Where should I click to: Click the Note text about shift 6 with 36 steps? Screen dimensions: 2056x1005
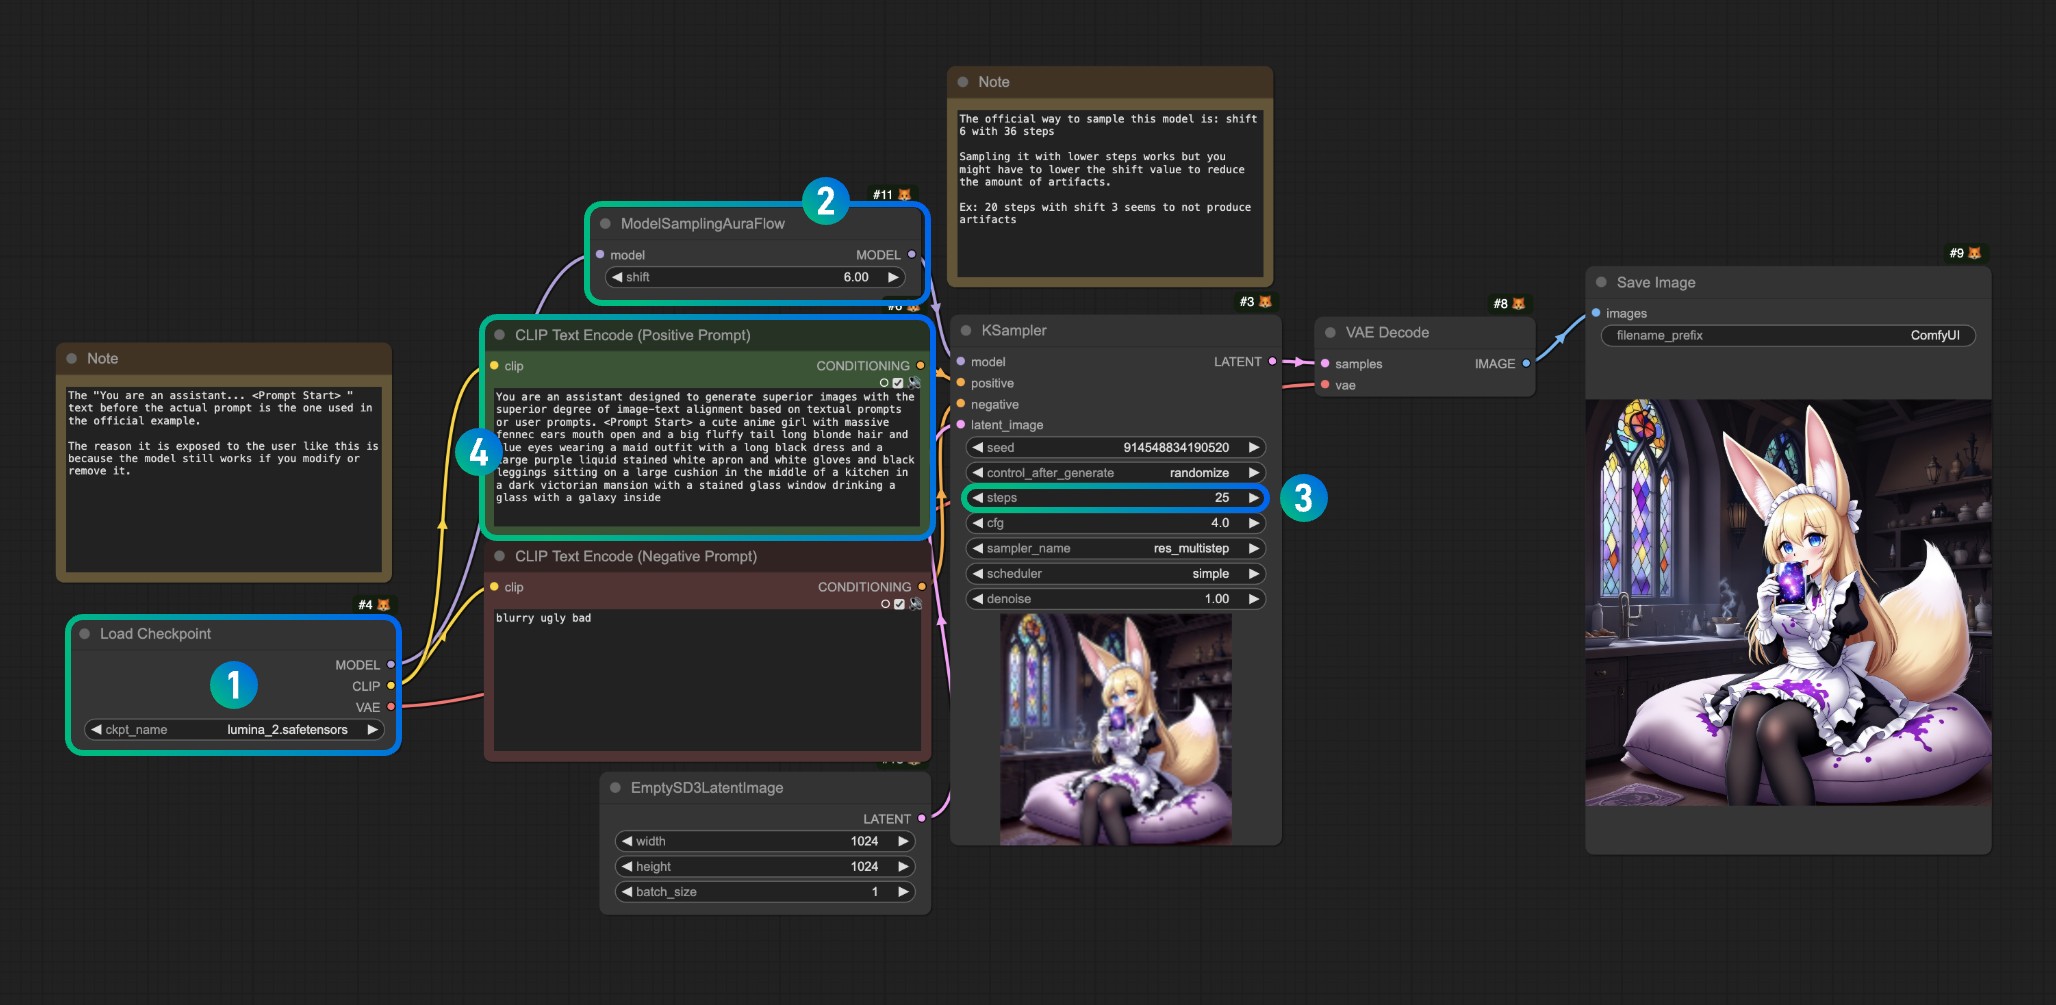tap(1110, 193)
